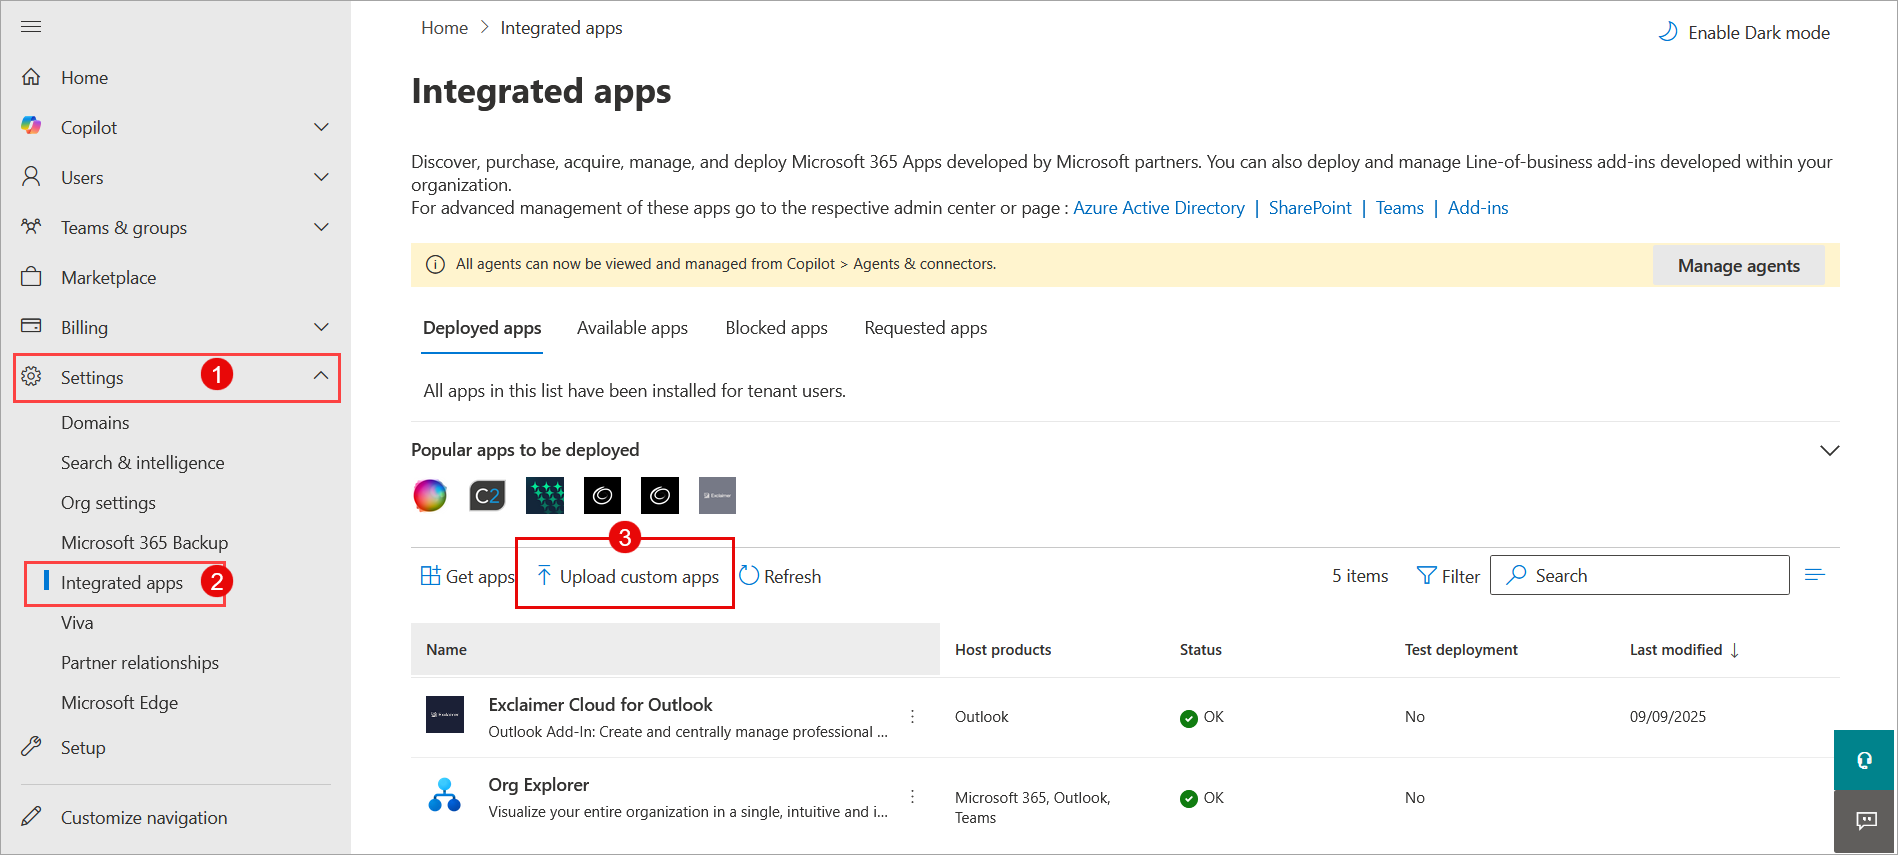Click the Integrated apps breadcrumb
The height and width of the screenshot is (855, 1898).
coord(561,28)
